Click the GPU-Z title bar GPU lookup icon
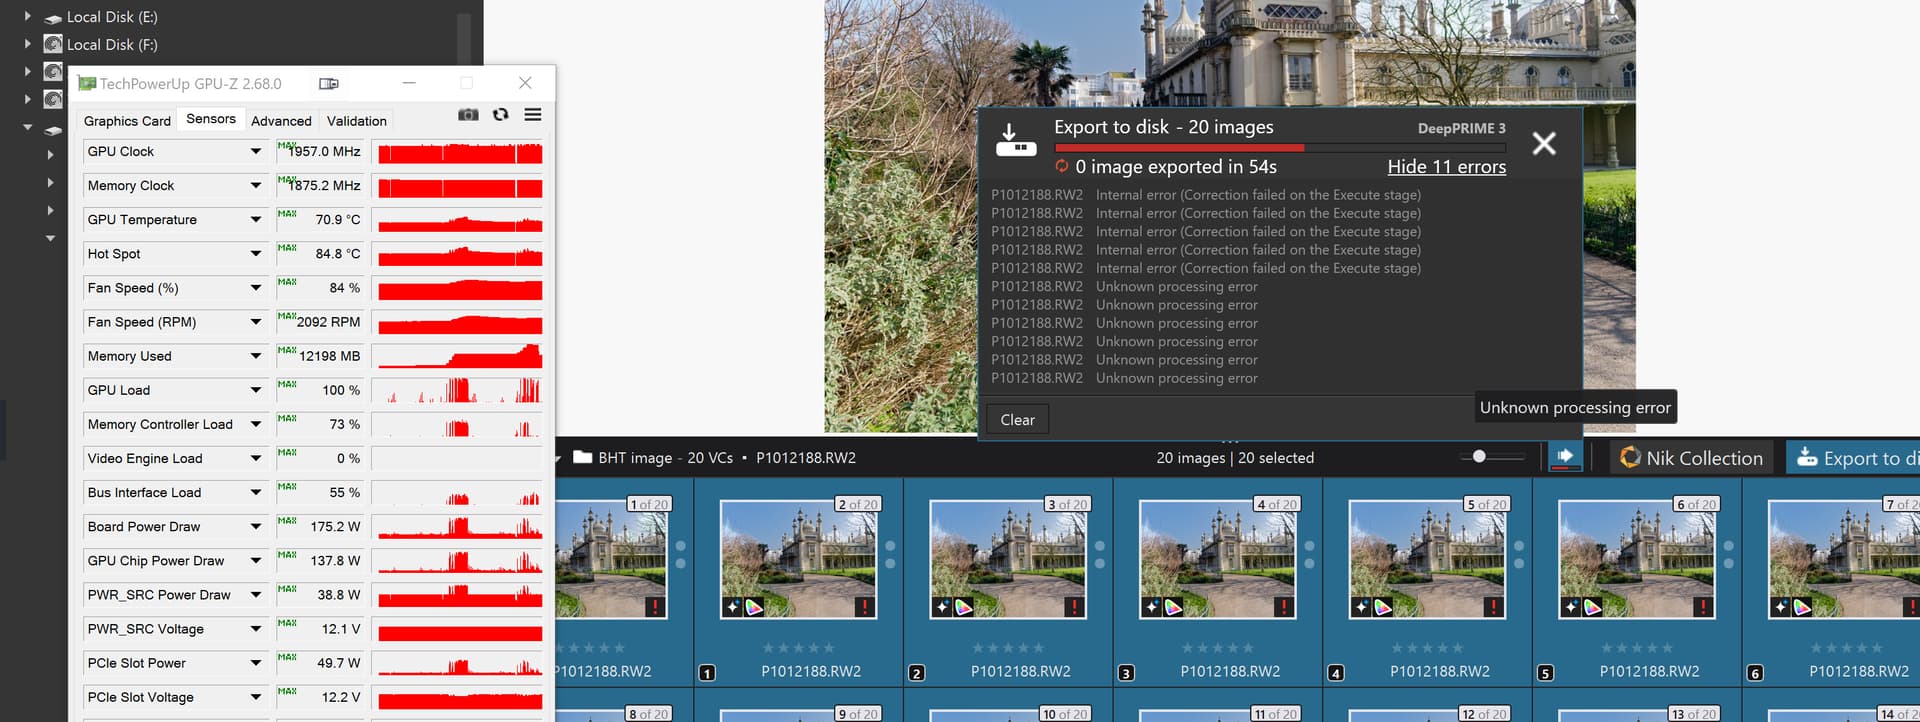The image size is (1920, 722). [x=328, y=84]
